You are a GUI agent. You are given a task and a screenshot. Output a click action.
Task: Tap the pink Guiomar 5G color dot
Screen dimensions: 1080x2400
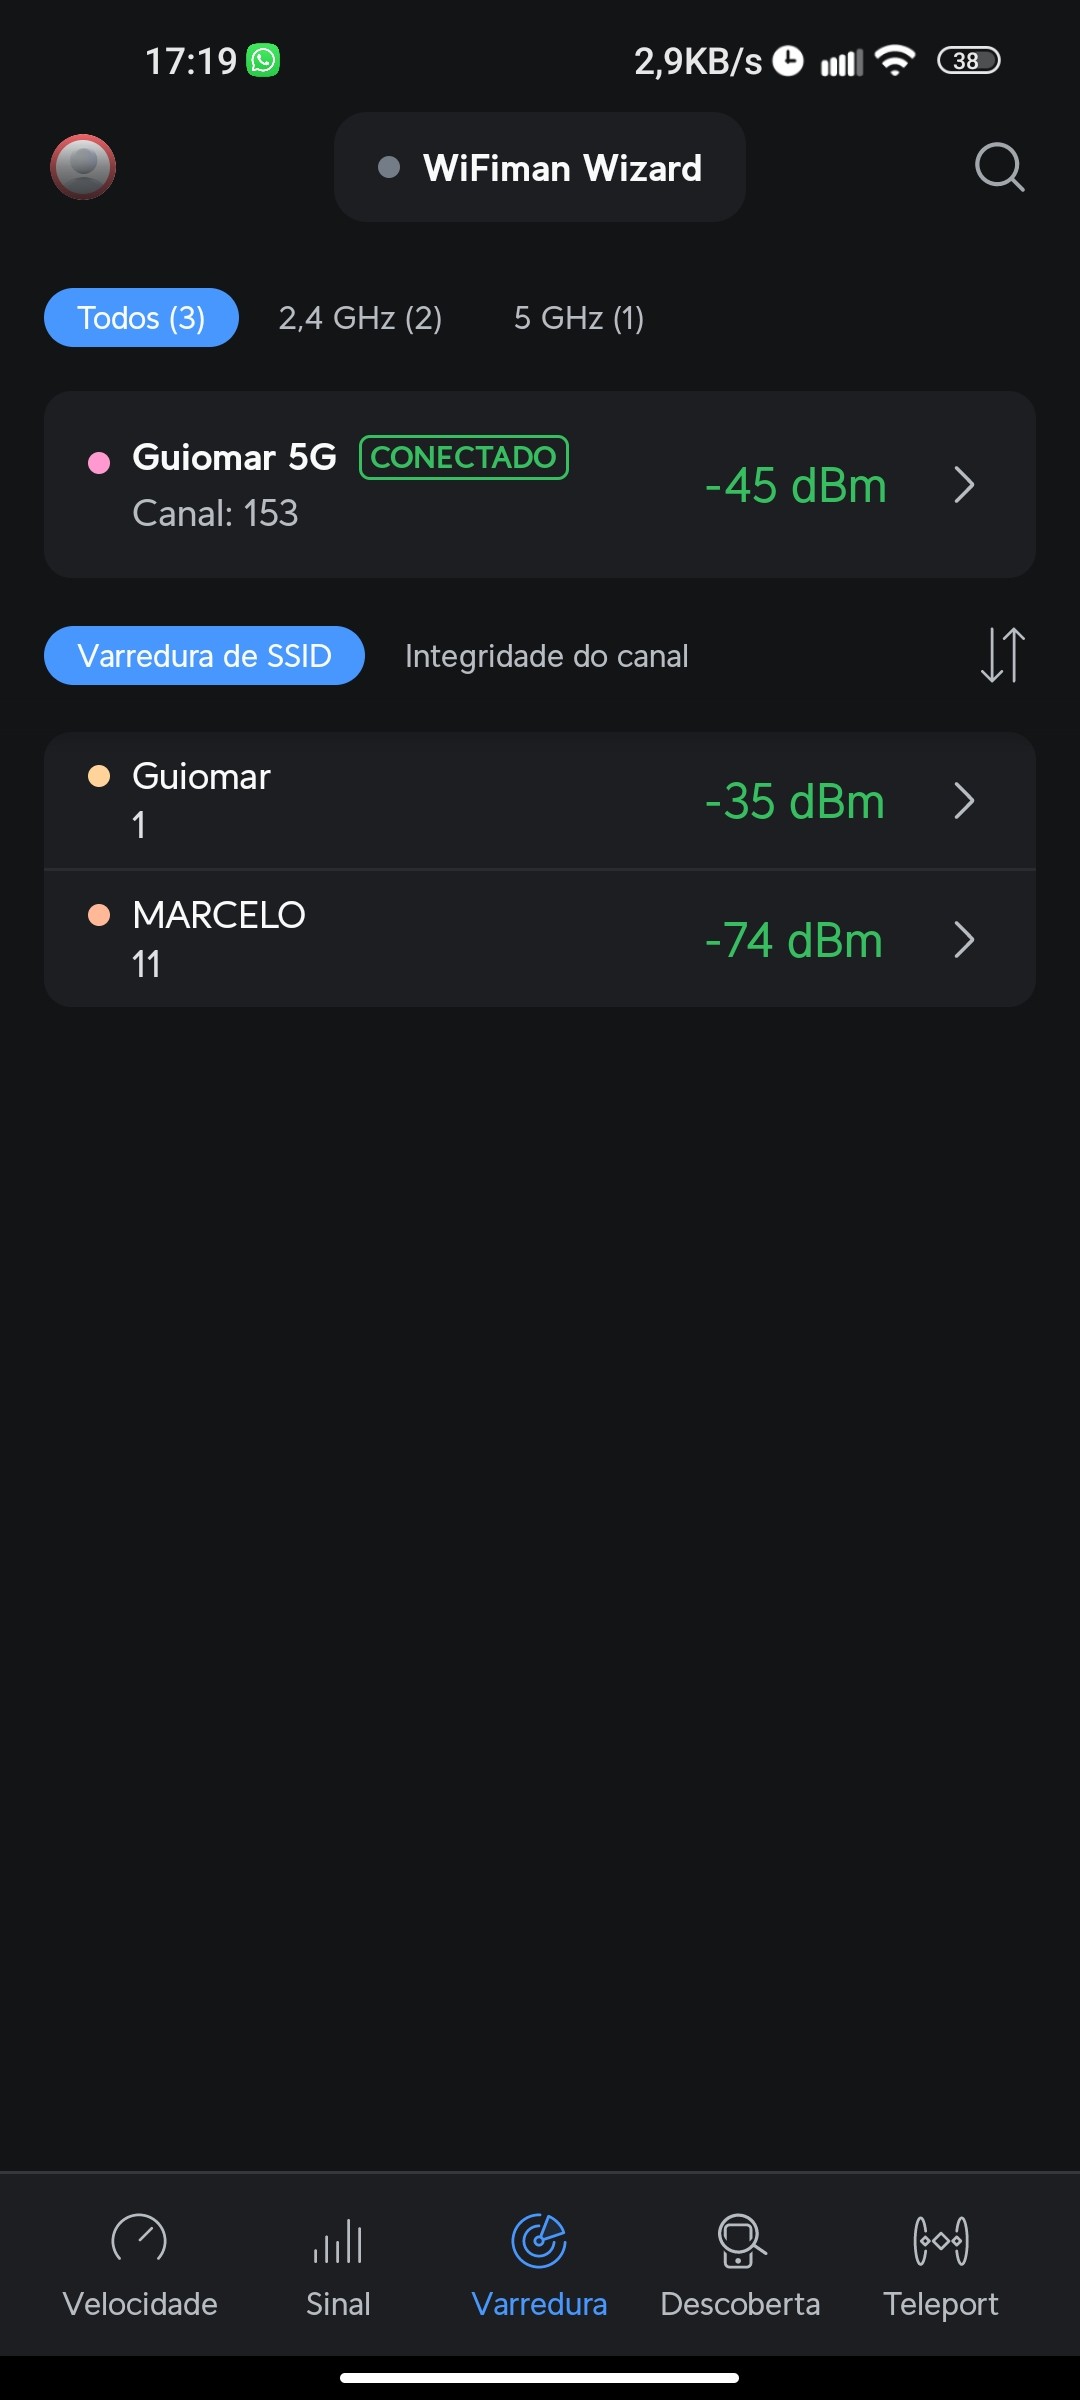pos(99,462)
